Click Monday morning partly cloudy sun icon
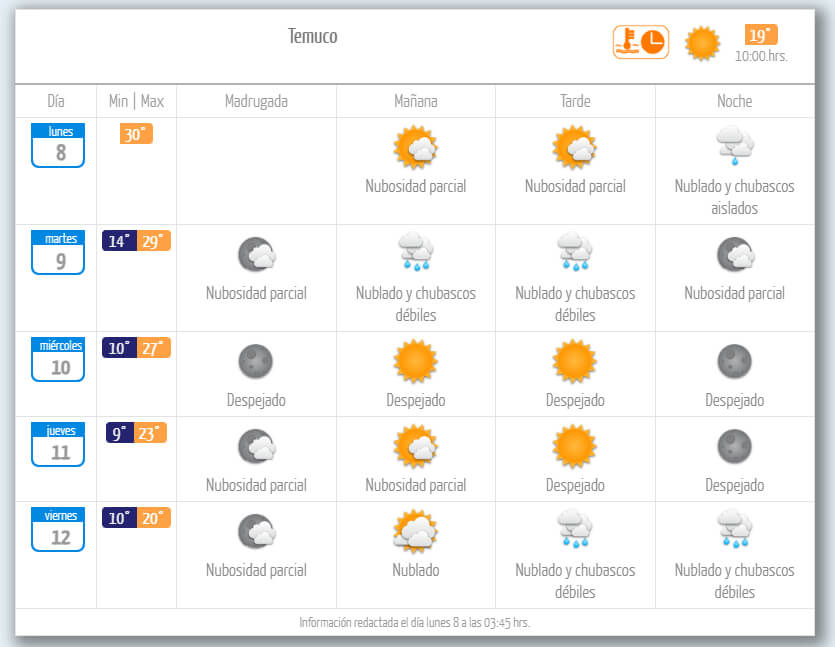 click(x=416, y=148)
